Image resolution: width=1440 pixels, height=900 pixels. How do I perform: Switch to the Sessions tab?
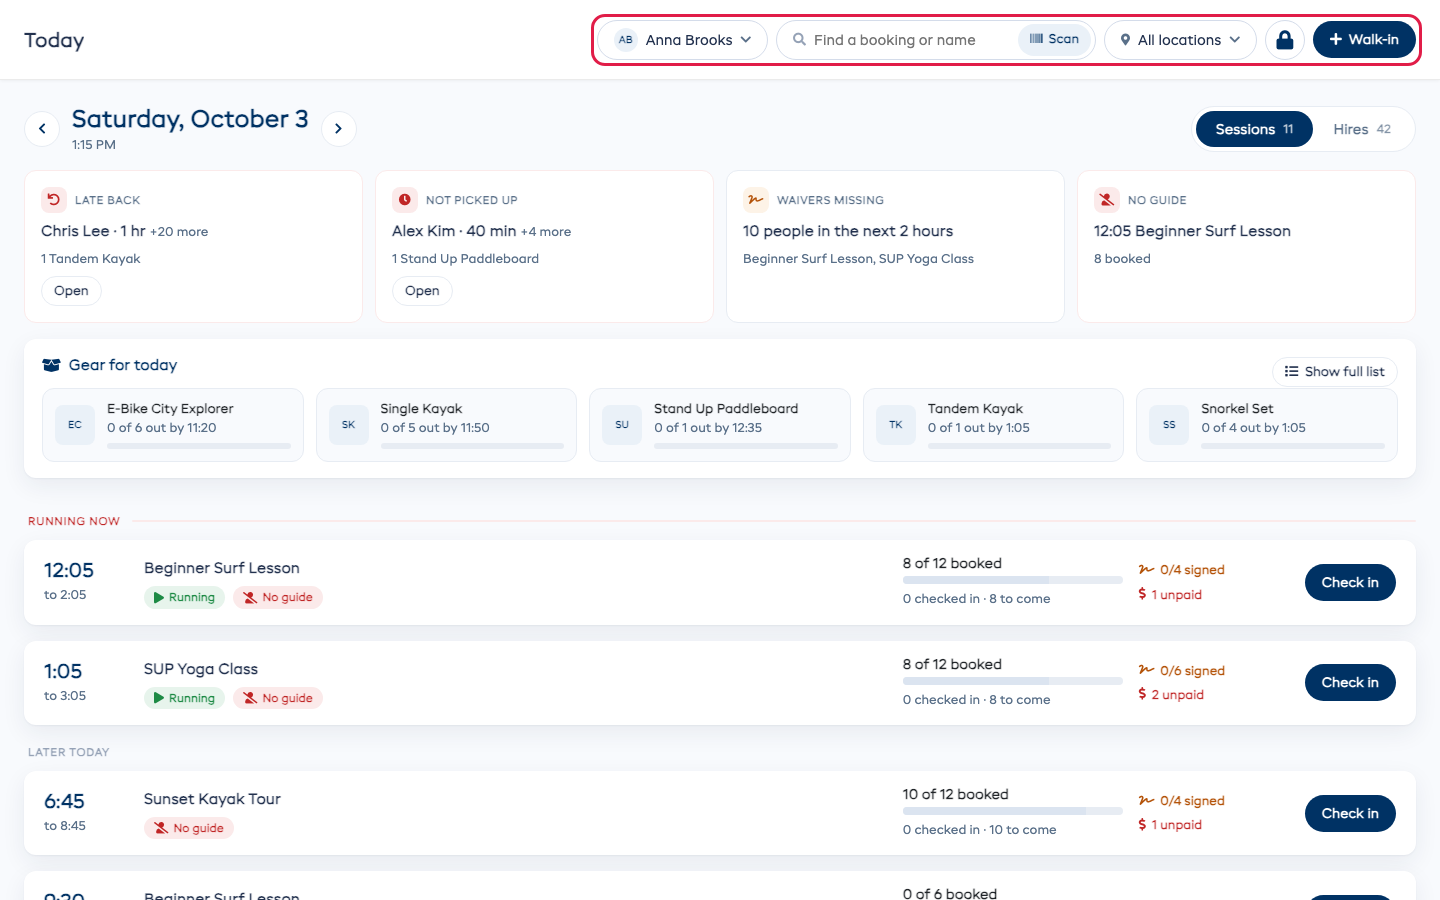[x=1254, y=129]
